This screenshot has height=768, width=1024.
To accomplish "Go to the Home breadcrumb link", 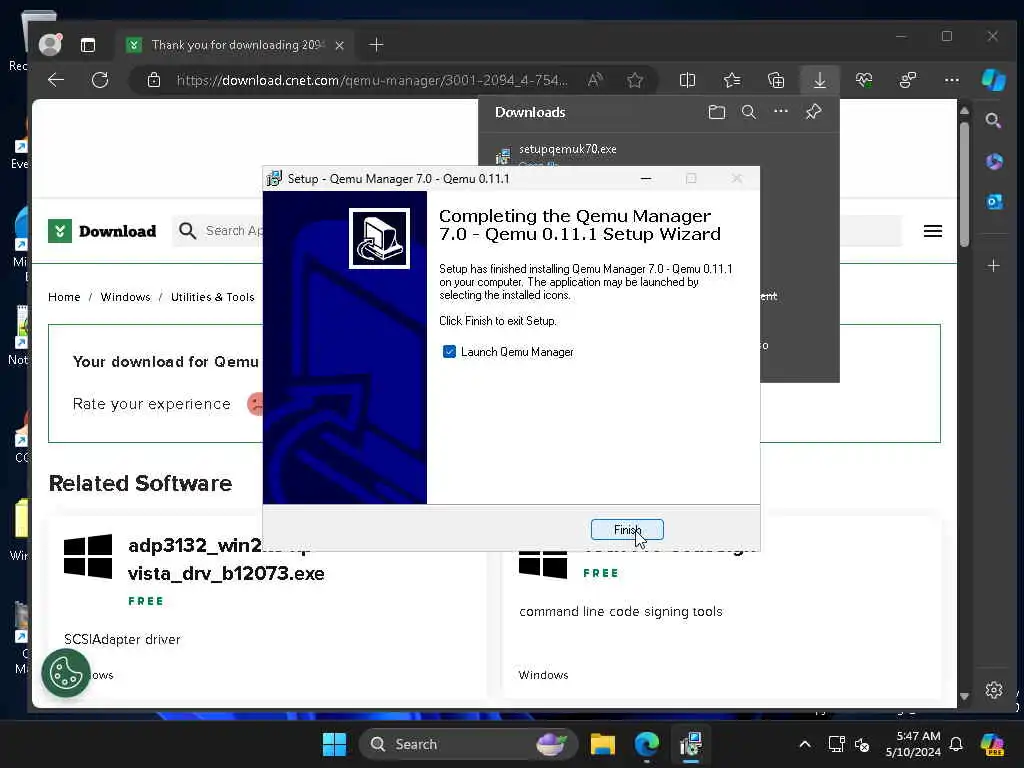I will pyautogui.click(x=64, y=297).
